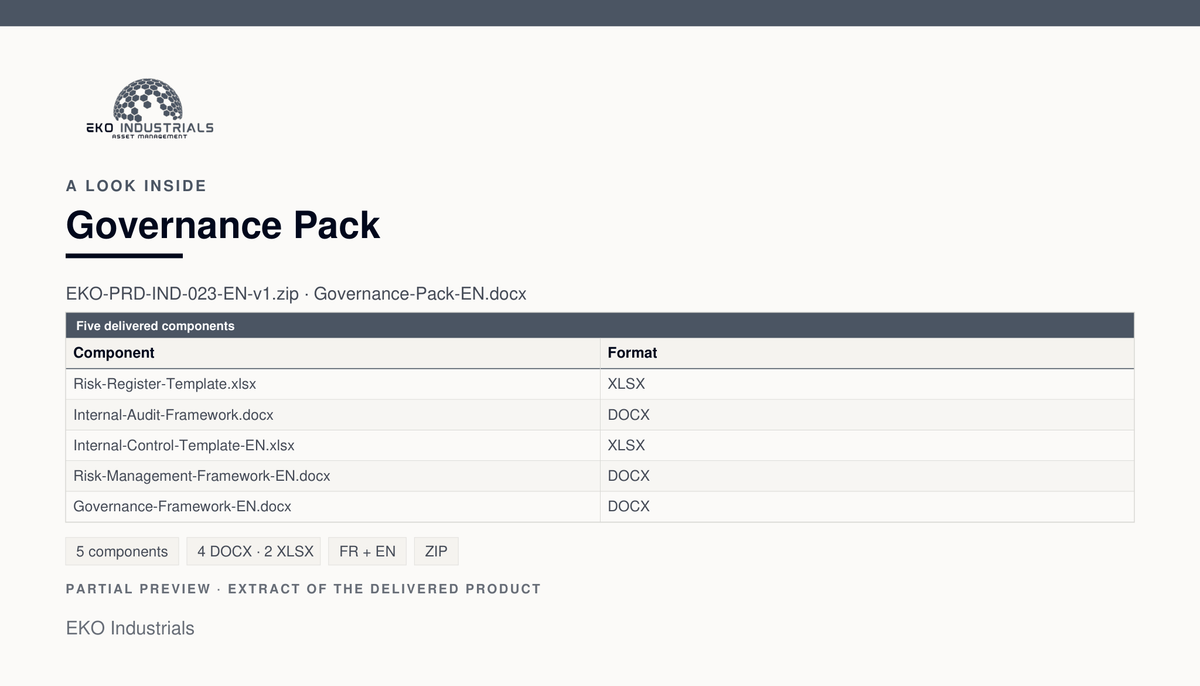Screen dimensions: 1200x686
Task: Click XLSX format of Risk-Register-Template row
Action: (867, 384)
